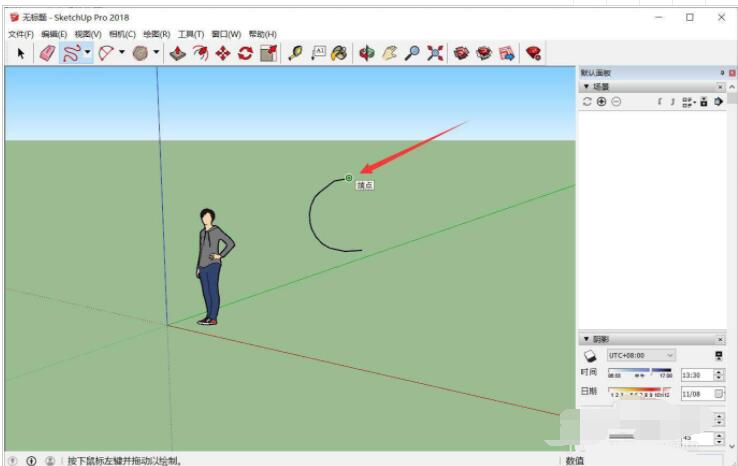Open the date calendar picker icon
Screen dimensions: 738x466
(719, 394)
